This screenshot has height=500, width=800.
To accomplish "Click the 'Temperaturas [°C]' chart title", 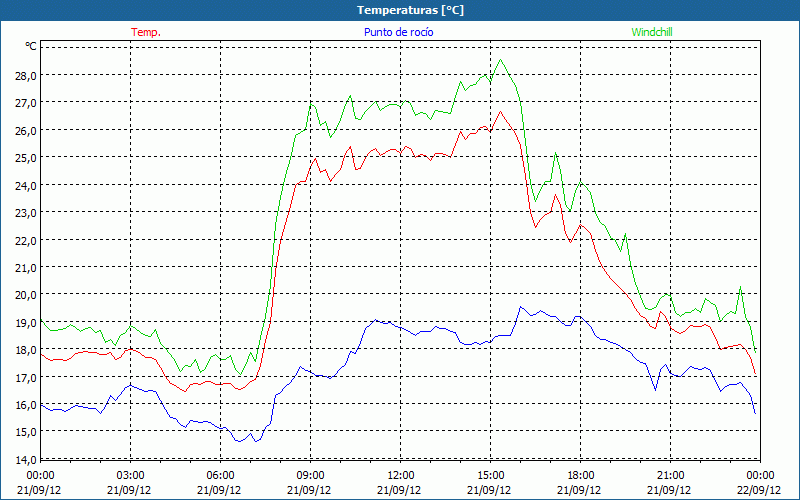I will click(410, 10).
